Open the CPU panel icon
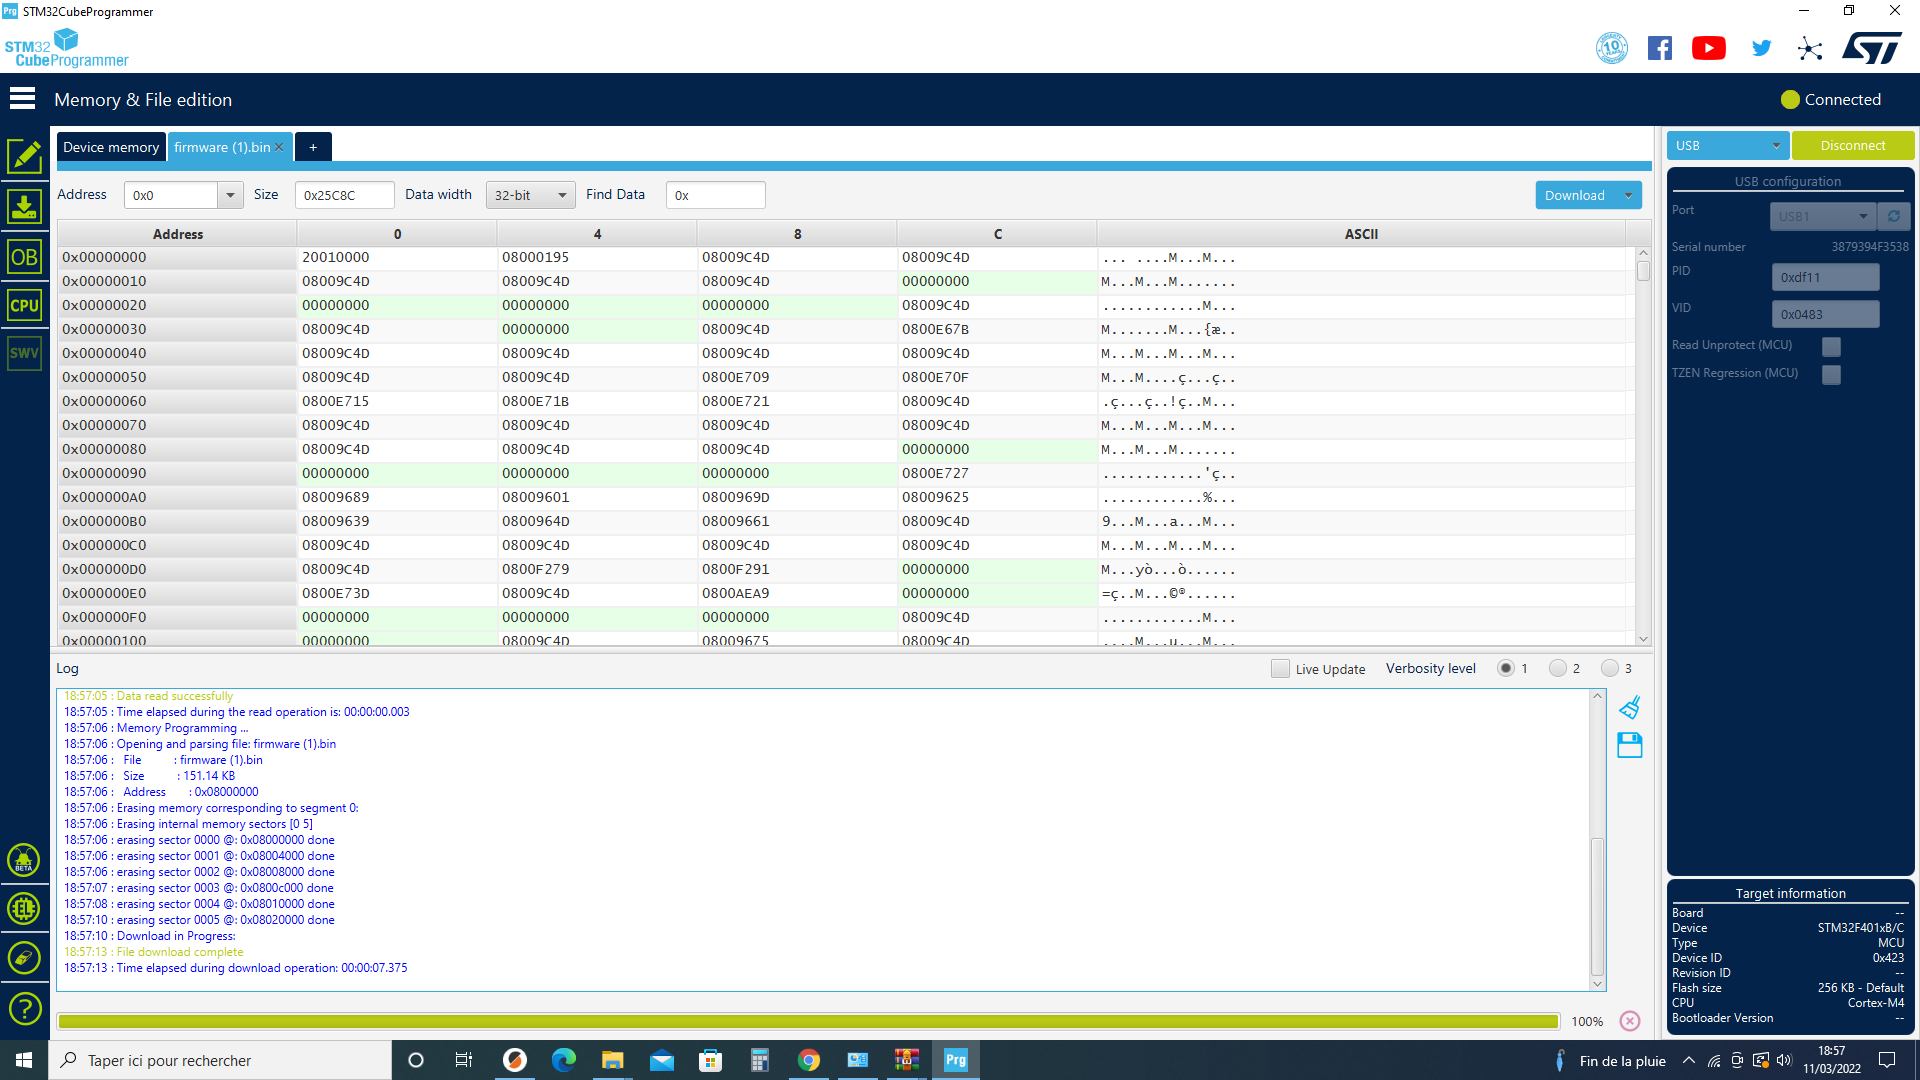Screen dimensions: 1920x1080 (x=24, y=306)
